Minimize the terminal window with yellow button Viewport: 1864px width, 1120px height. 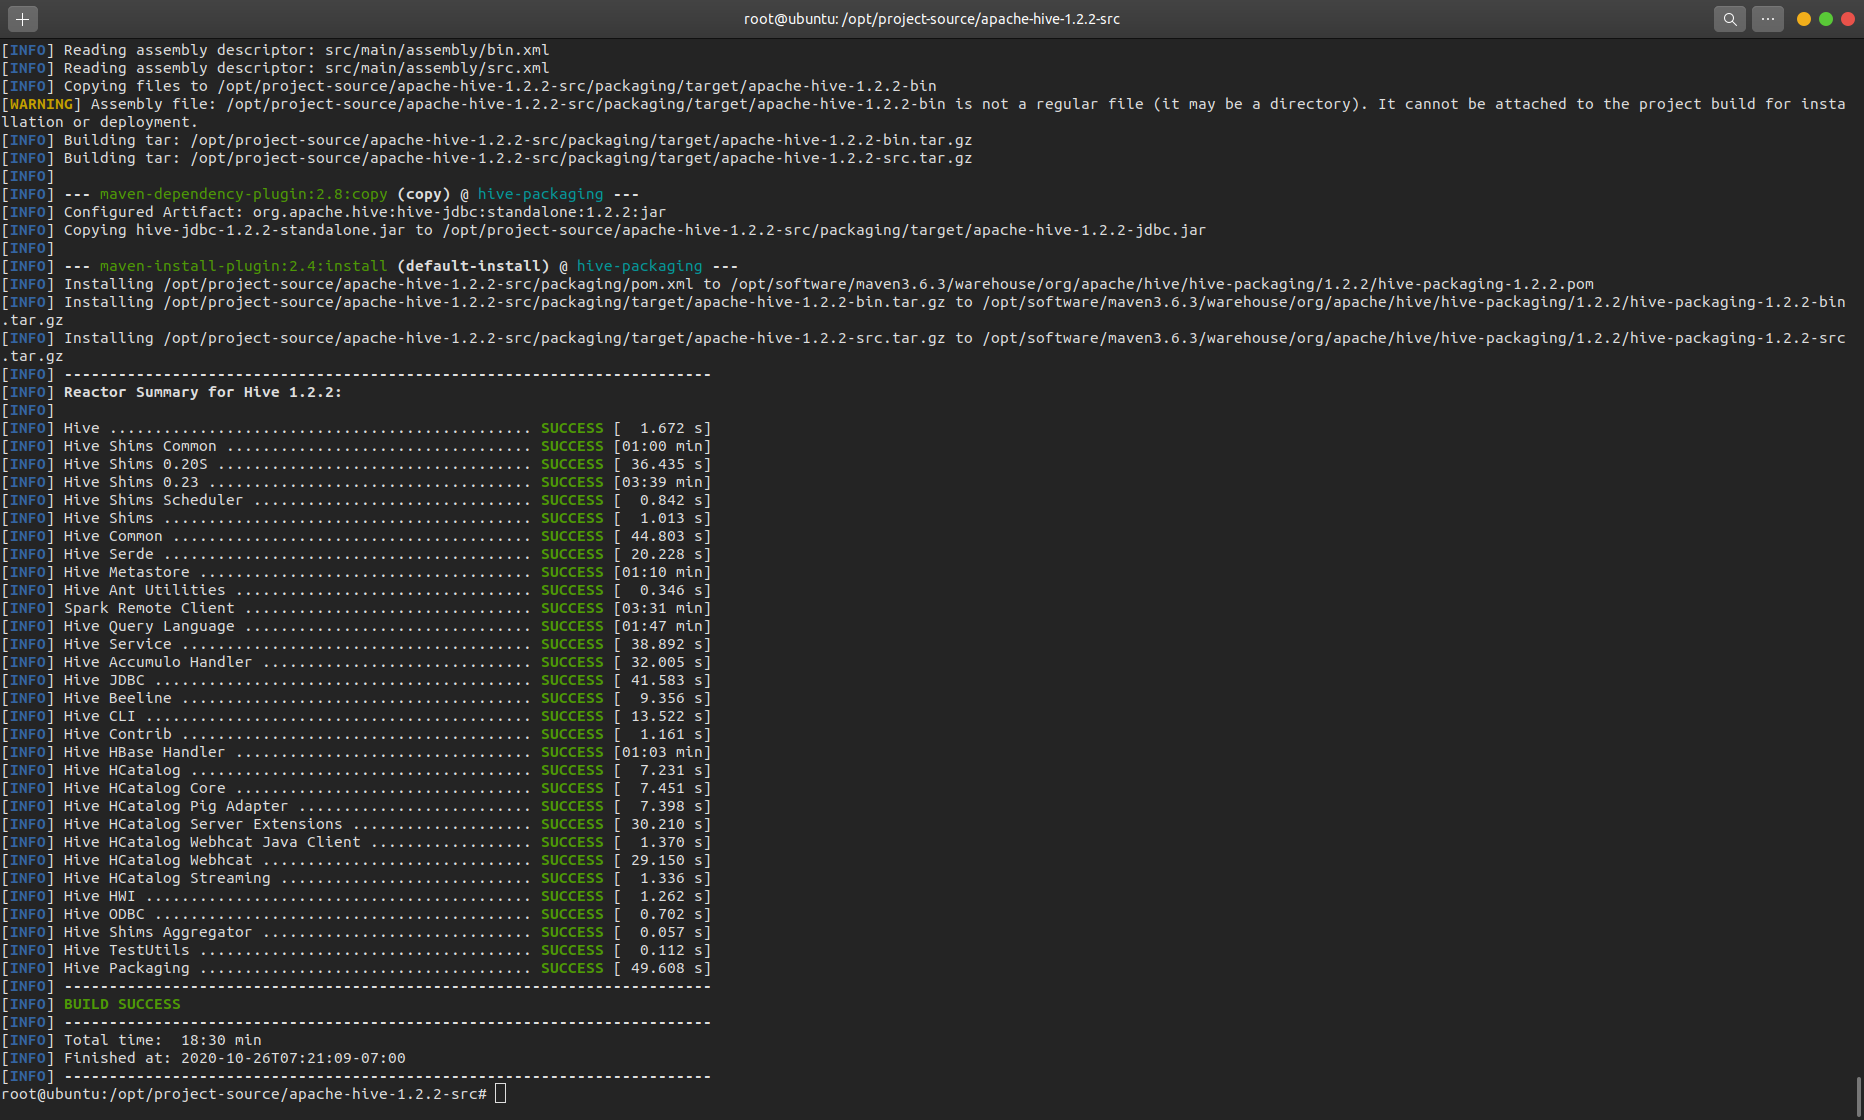coord(1804,19)
